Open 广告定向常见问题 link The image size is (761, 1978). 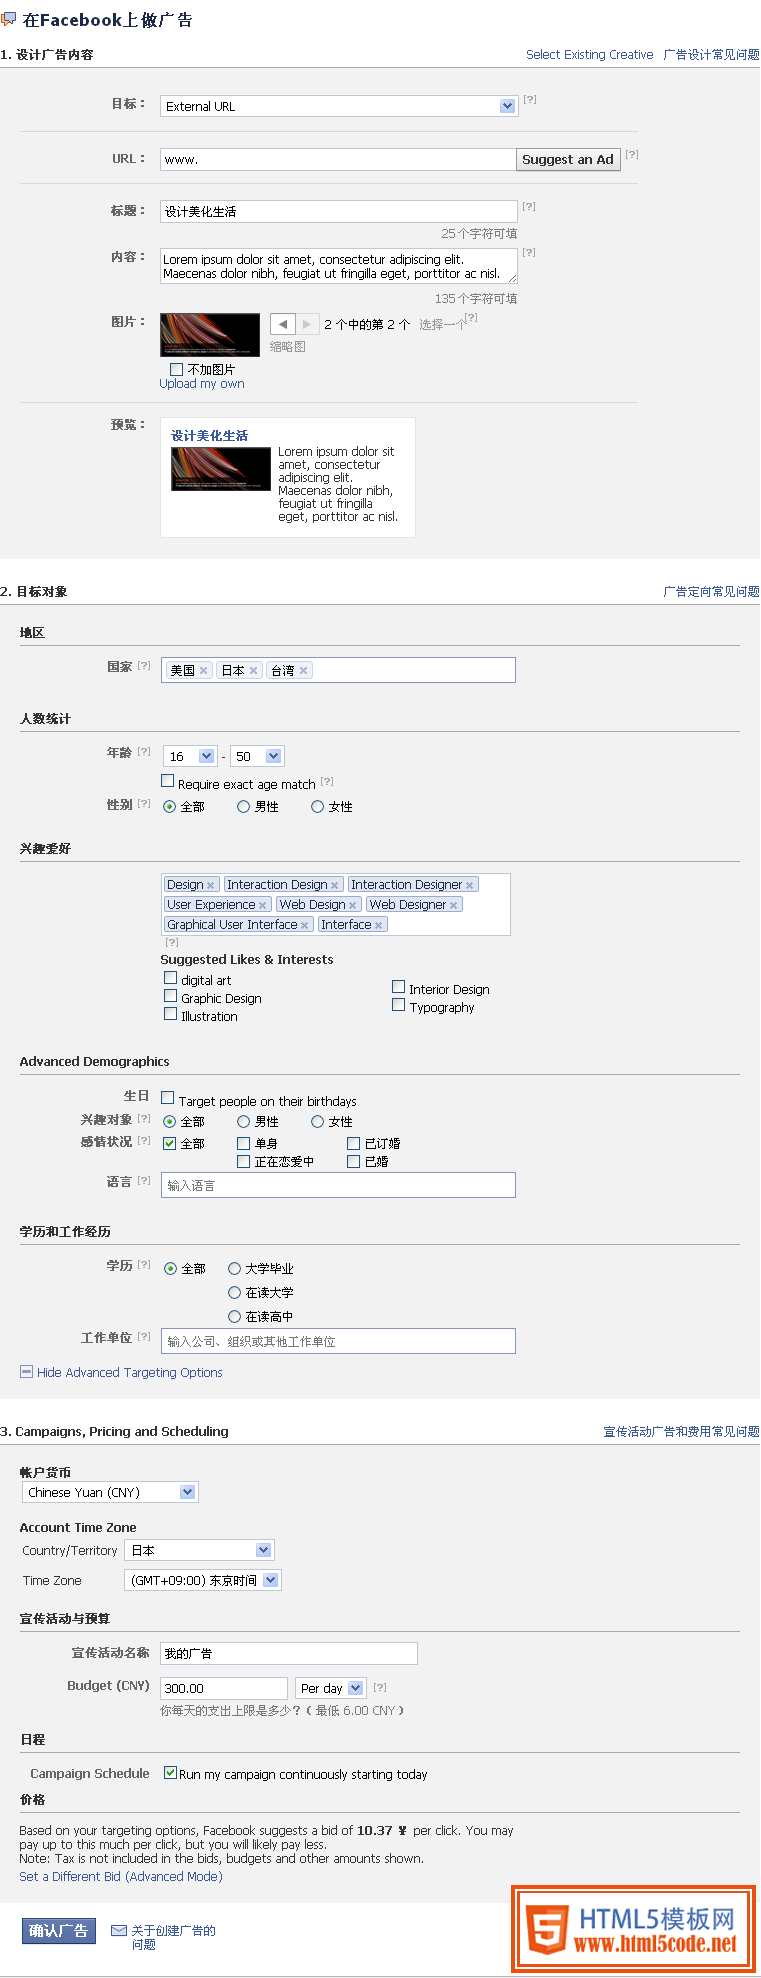tap(711, 592)
